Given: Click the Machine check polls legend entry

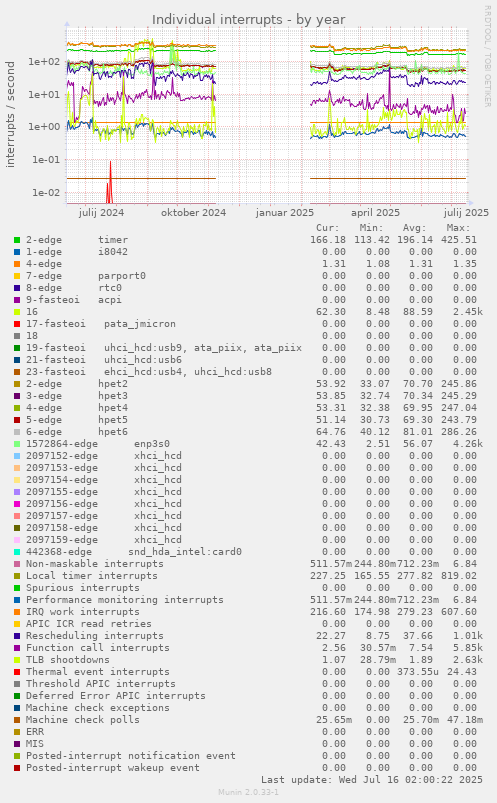Looking at the screenshot, I should (x=82, y=720).
